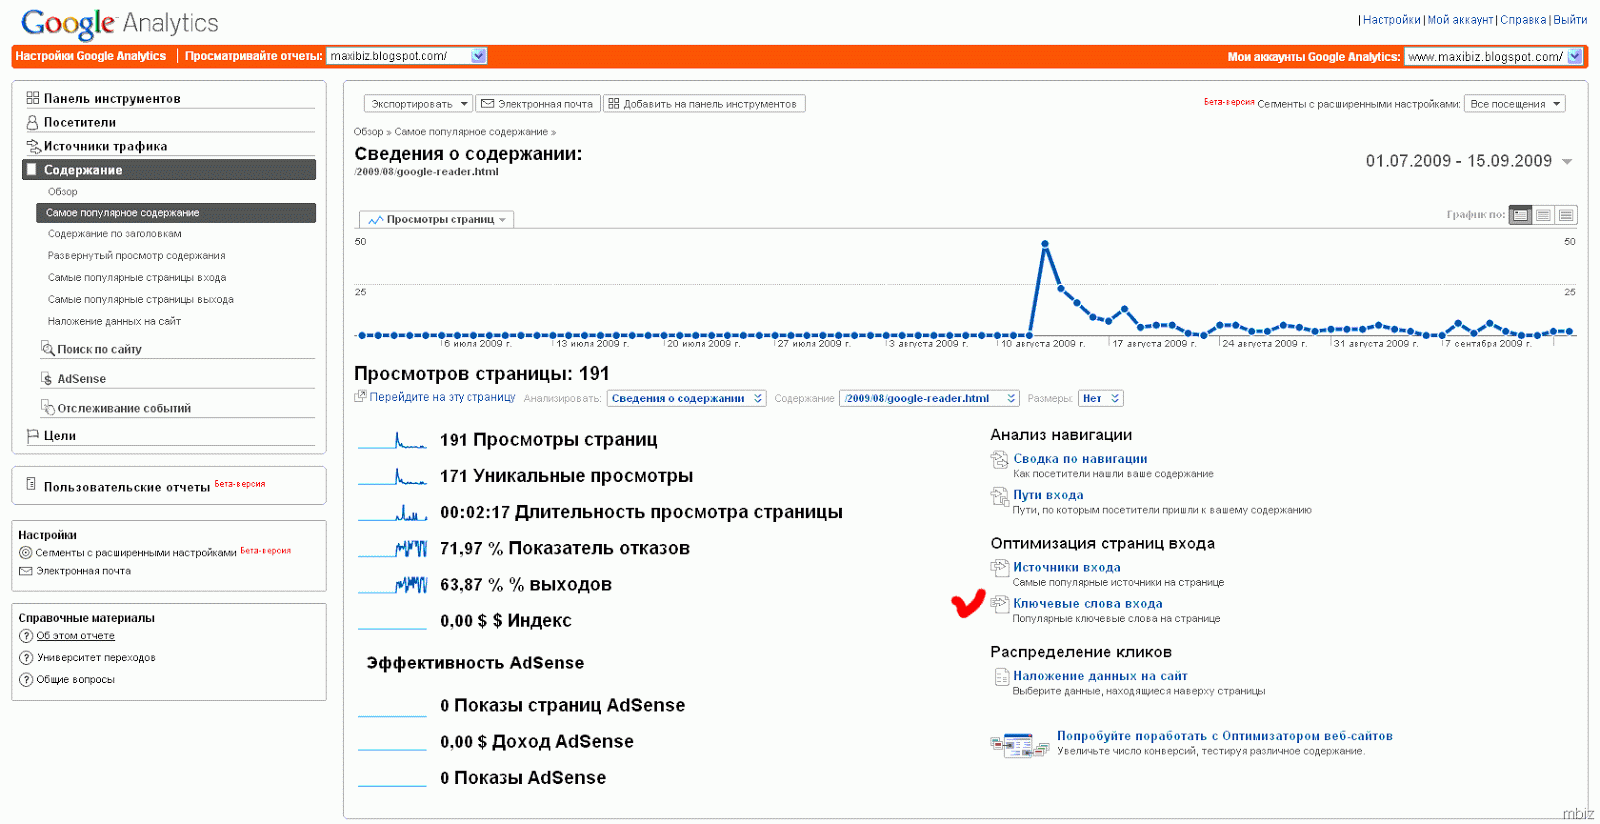Select Самые популярные страницы выхода

pyautogui.click(x=141, y=300)
